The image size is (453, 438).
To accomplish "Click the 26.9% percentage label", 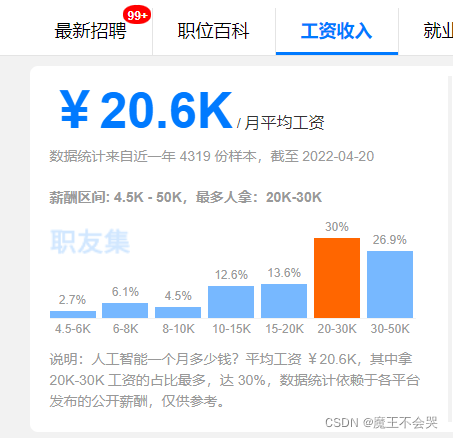I will click(x=390, y=240).
